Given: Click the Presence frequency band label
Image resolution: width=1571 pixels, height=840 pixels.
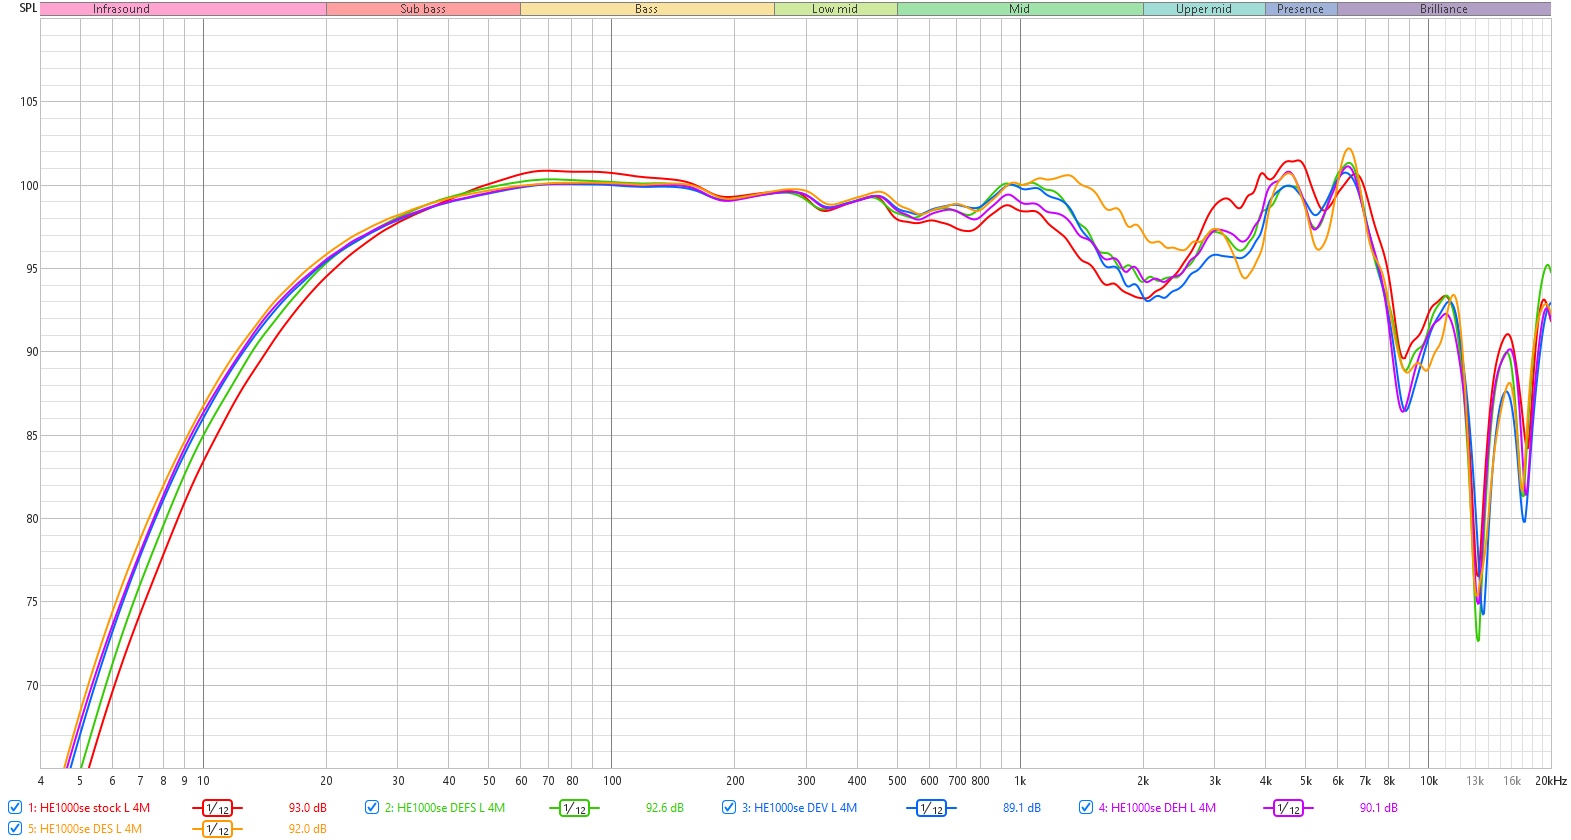Looking at the screenshot, I should (x=1300, y=9).
